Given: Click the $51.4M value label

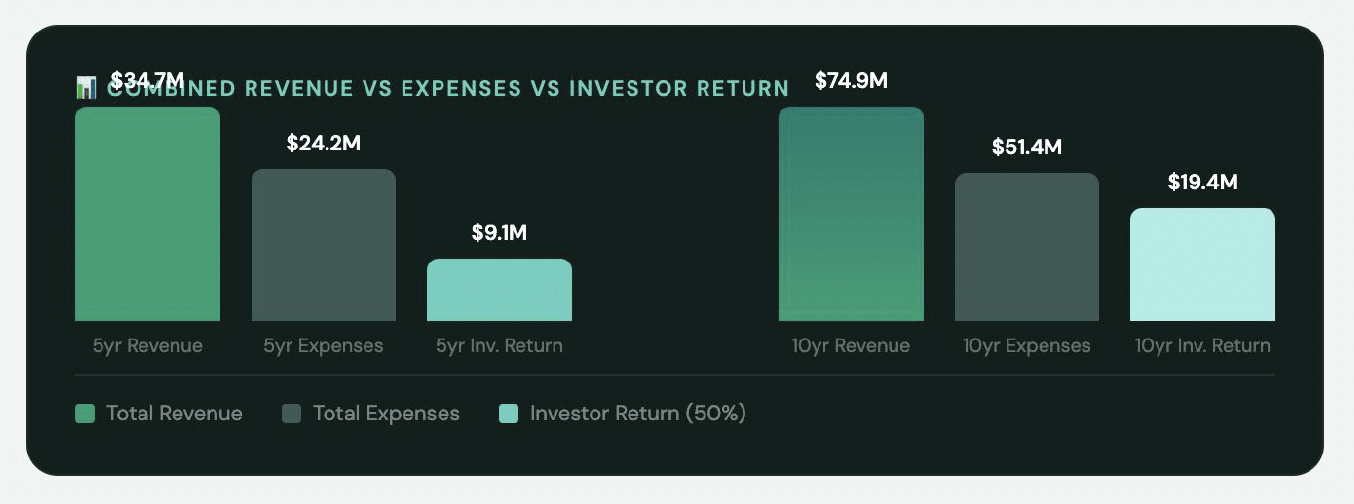Looking at the screenshot, I should pyautogui.click(x=1026, y=147).
